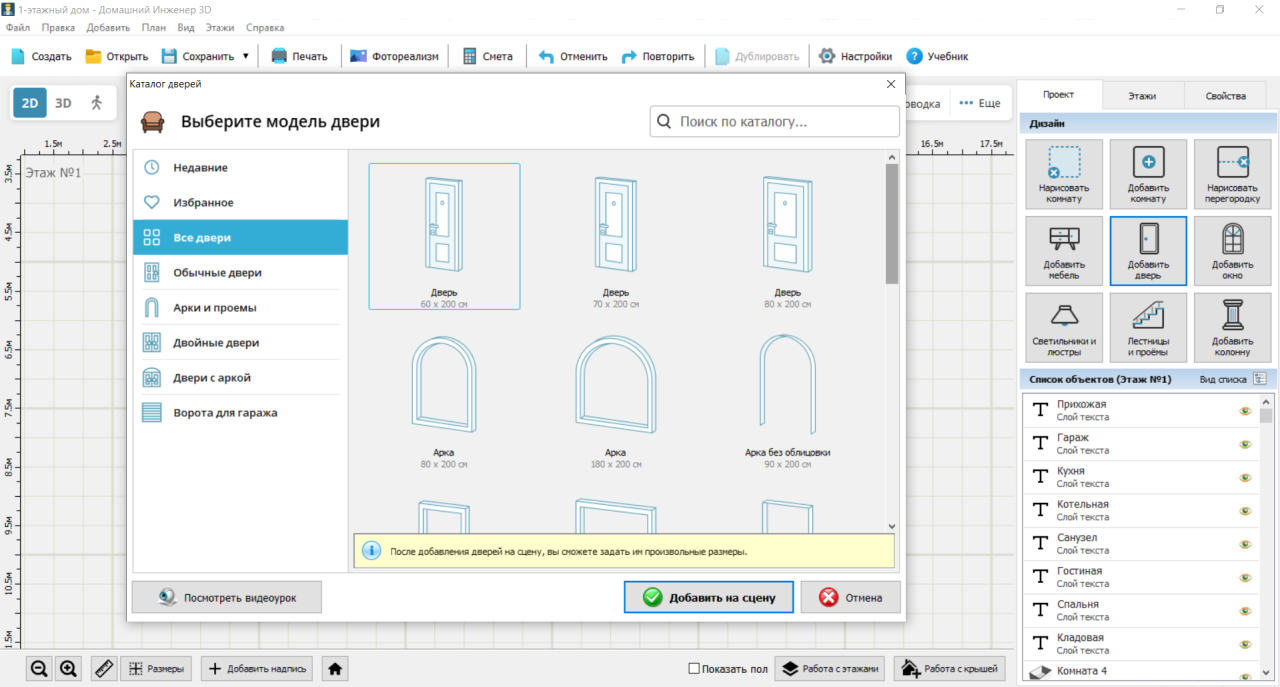
Task: Open the Лестницы и проёмы tool
Action: pos(1148,327)
